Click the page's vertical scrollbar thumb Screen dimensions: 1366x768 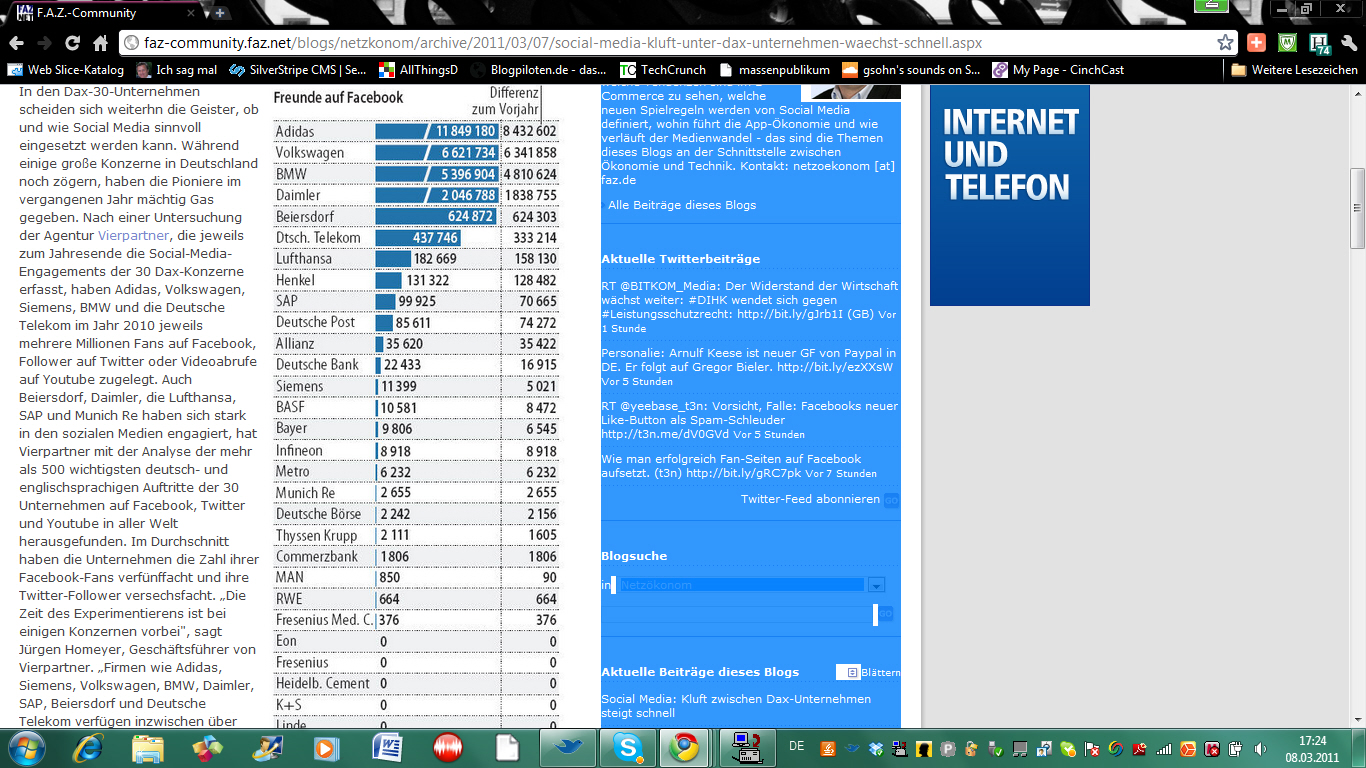click(x=1357, y=208)
